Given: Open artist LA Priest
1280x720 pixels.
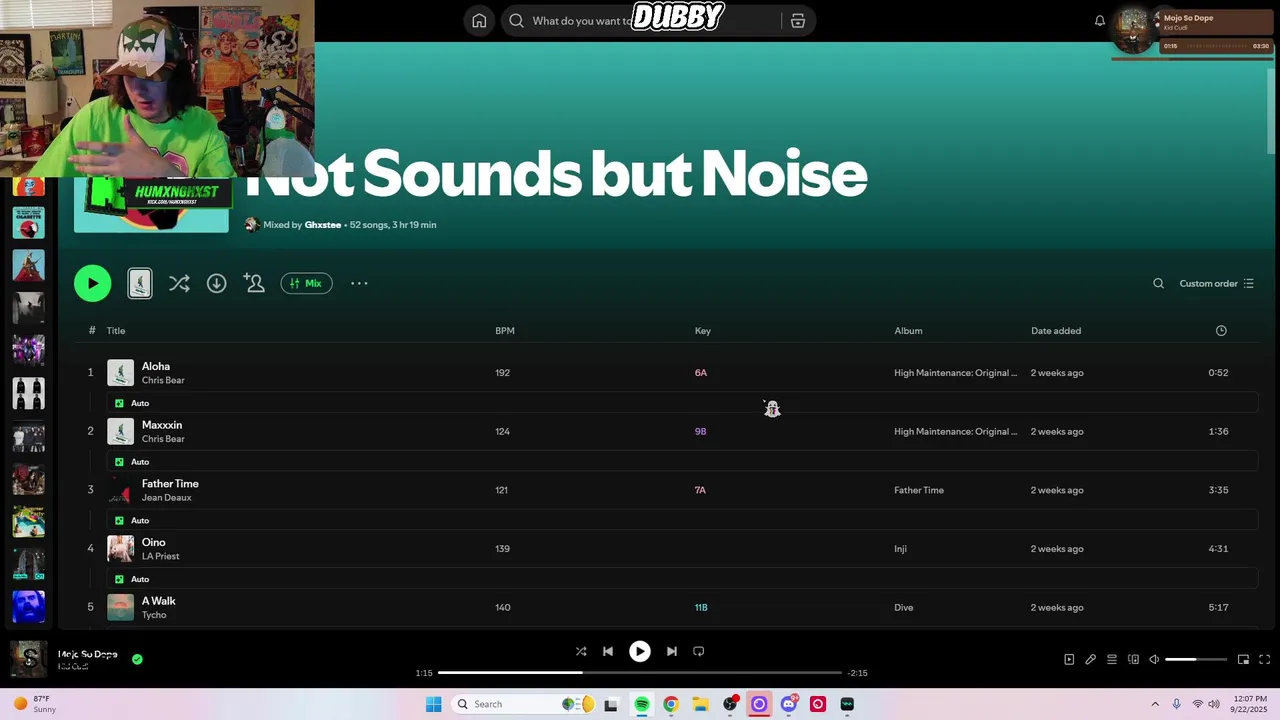Looking at the screenshot, I should 161,556.
